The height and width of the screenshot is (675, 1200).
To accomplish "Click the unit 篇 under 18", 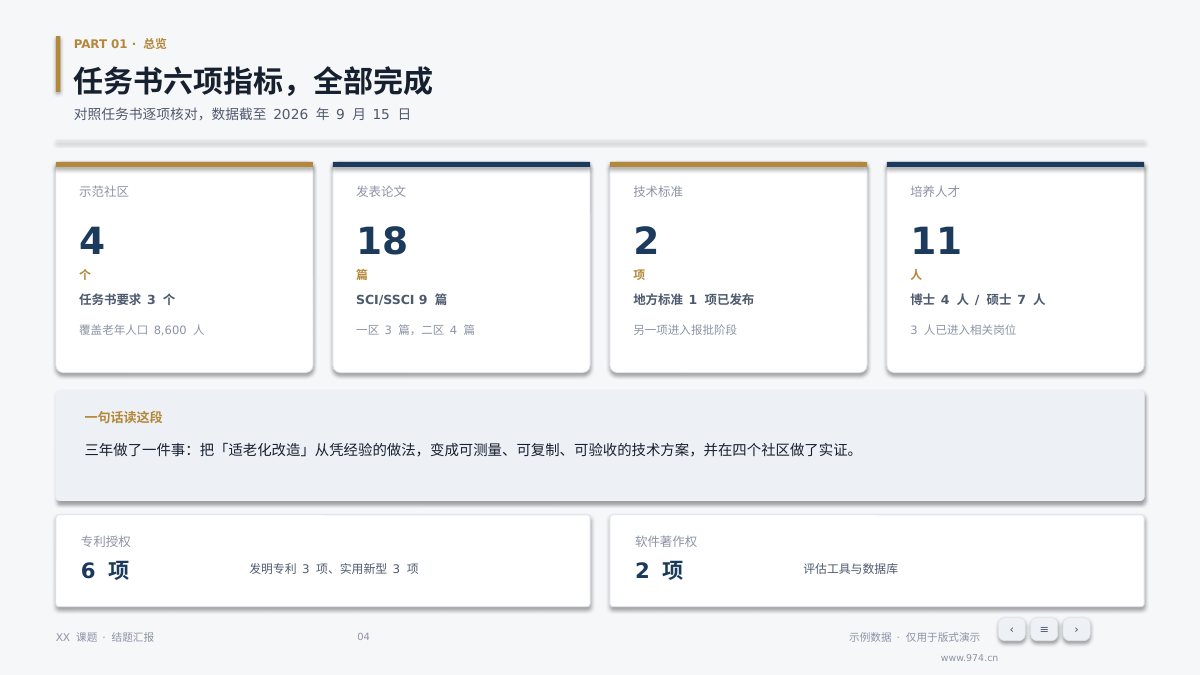I will coord(362,274).
